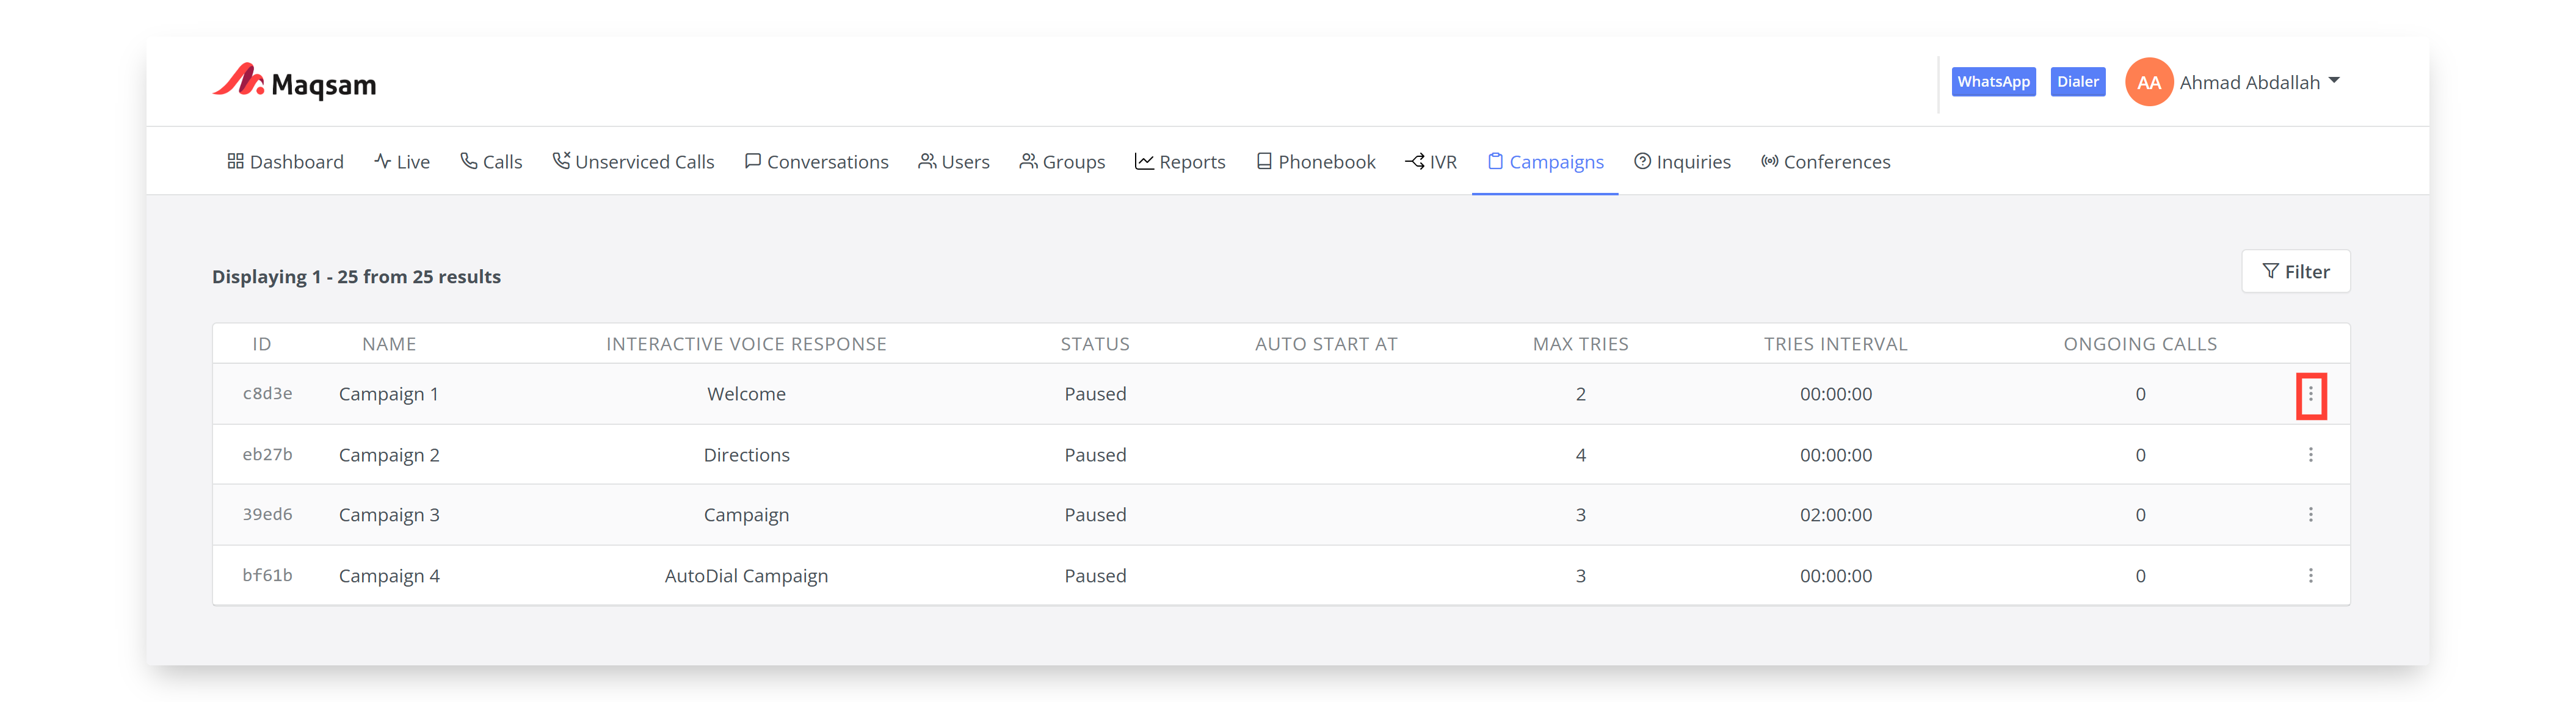
Task: Click the STATUS column header
Action: point(1095,344)
